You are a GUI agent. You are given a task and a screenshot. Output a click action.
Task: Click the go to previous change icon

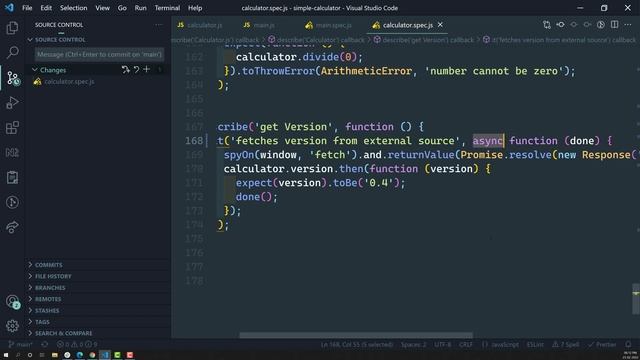(x=560, y=25)
